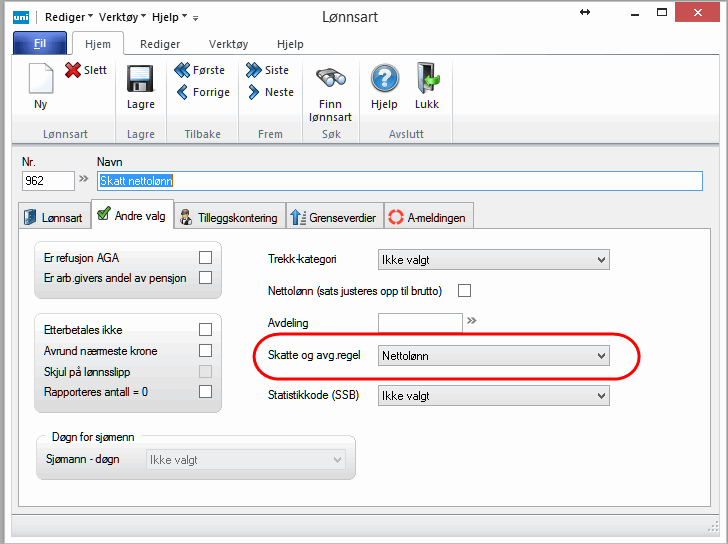Close the window with Lukk icon
The image size is (728, 544).
(x=427, y=79)
